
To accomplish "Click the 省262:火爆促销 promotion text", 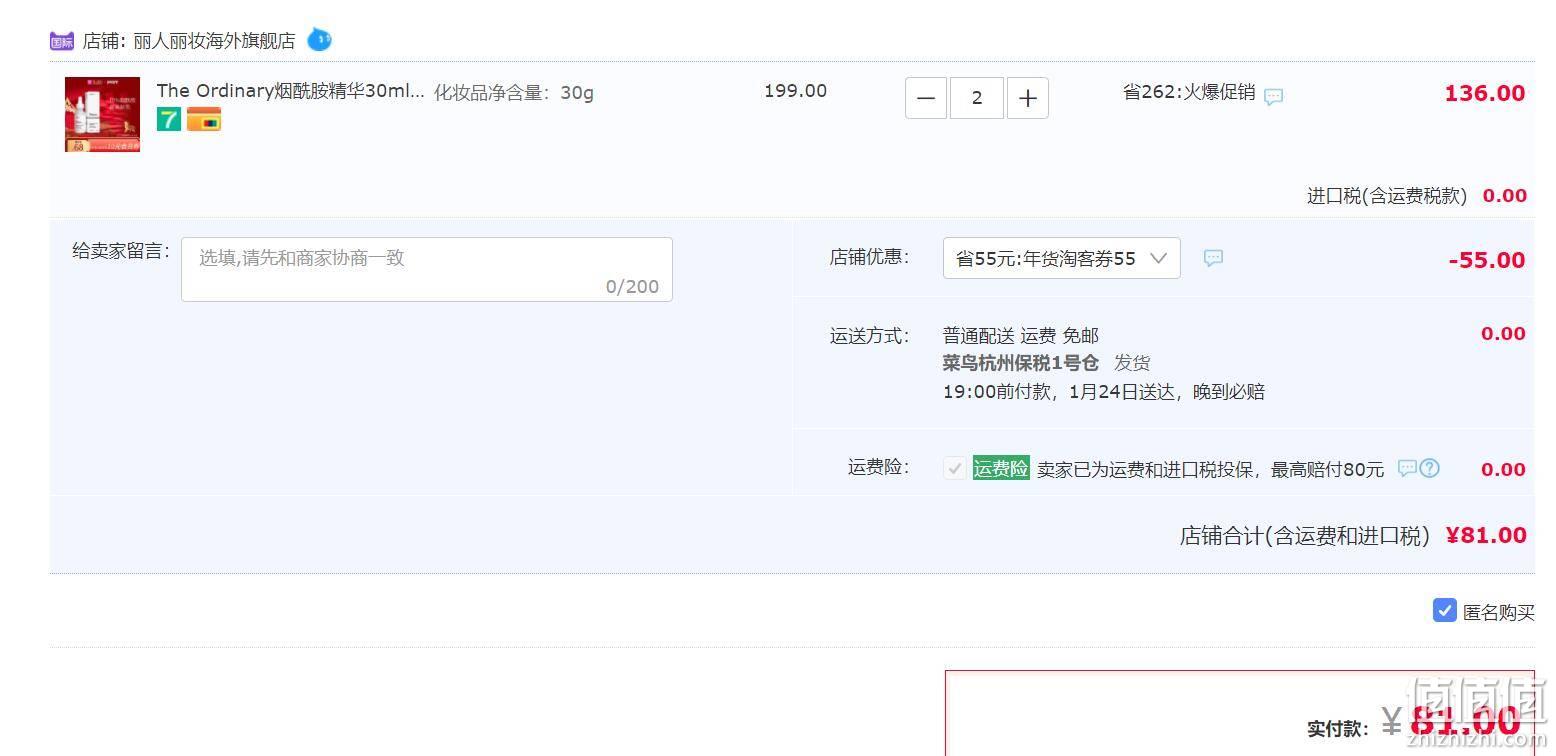I will [x=1189, y=92].
